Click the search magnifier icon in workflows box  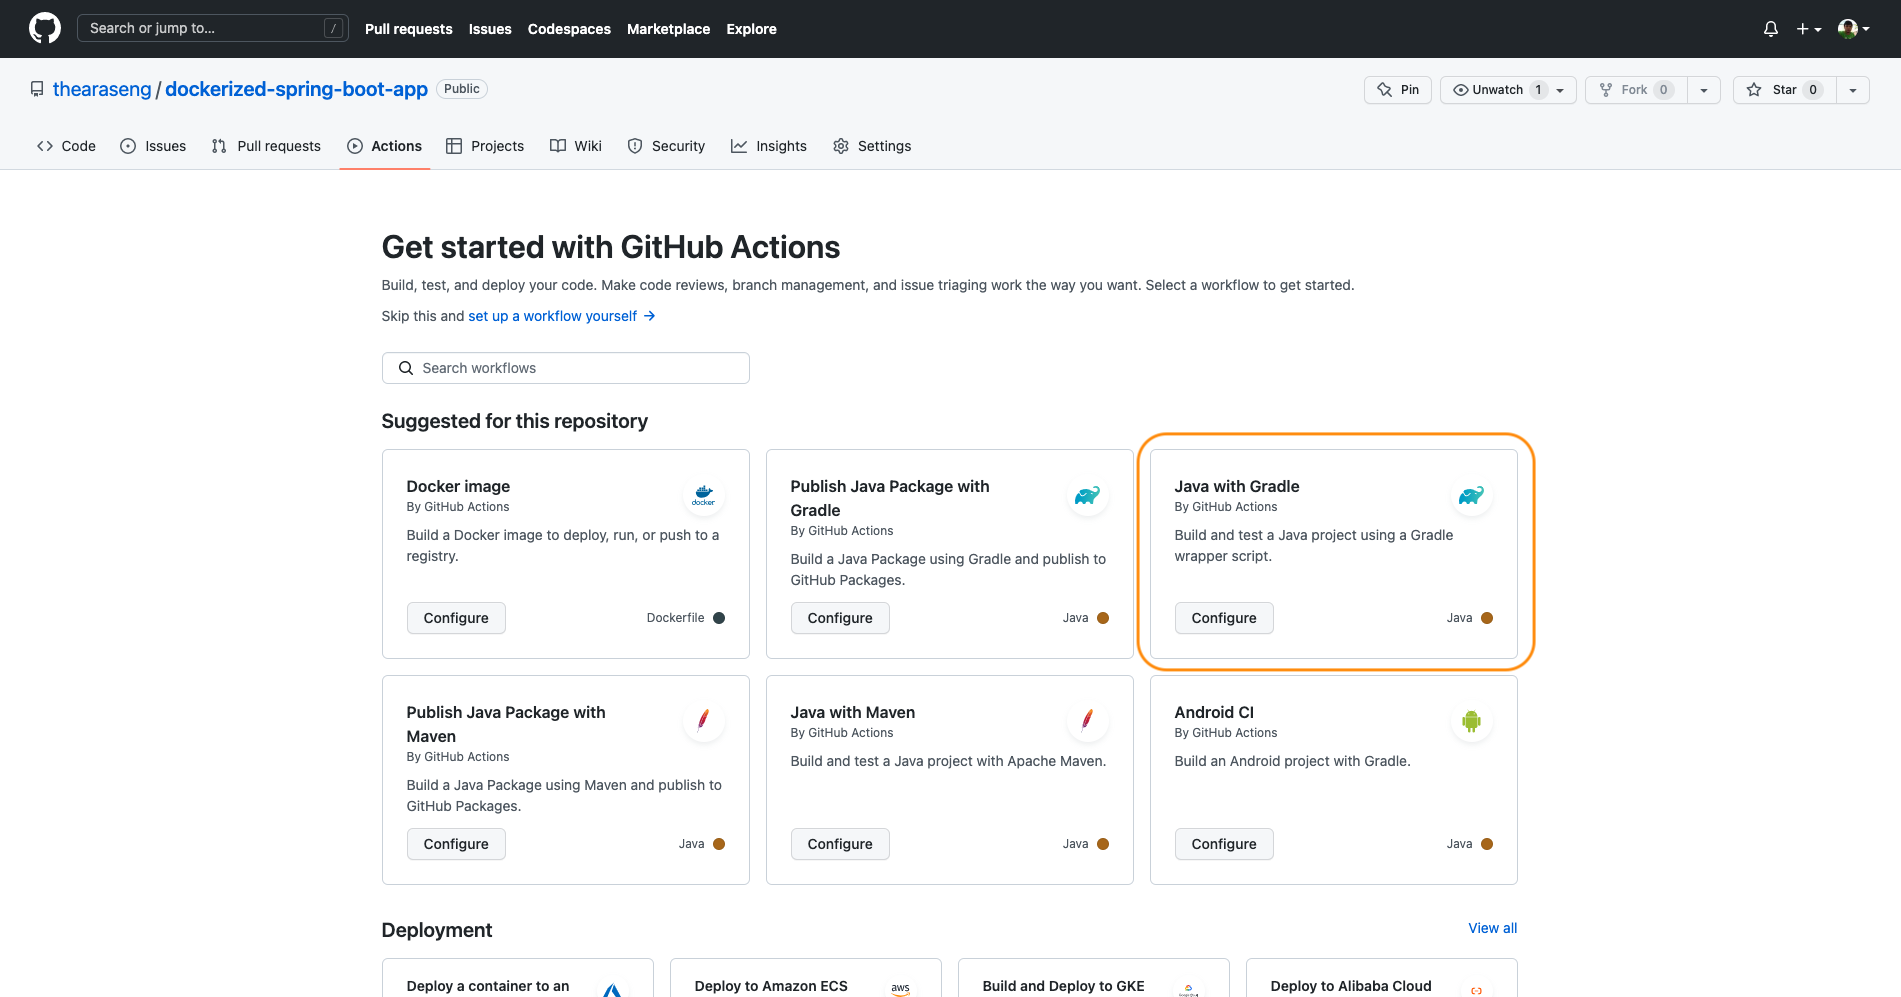406,368
